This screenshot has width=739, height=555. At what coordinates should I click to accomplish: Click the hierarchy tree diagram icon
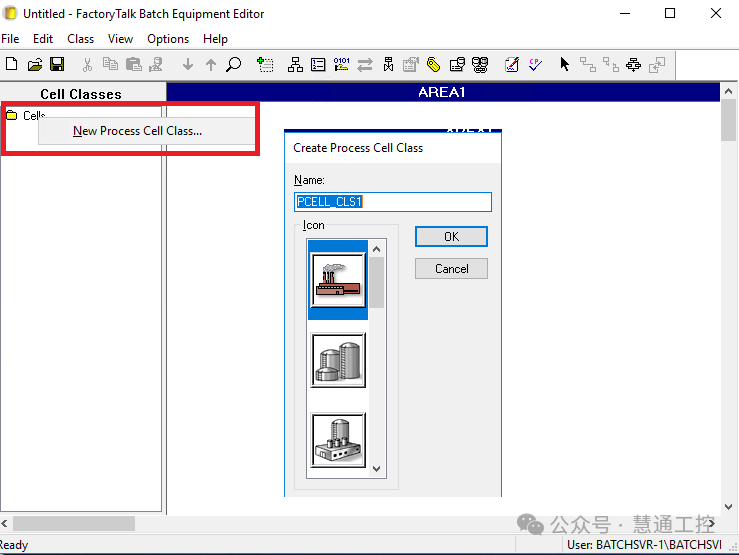click(x=295, y=64)
